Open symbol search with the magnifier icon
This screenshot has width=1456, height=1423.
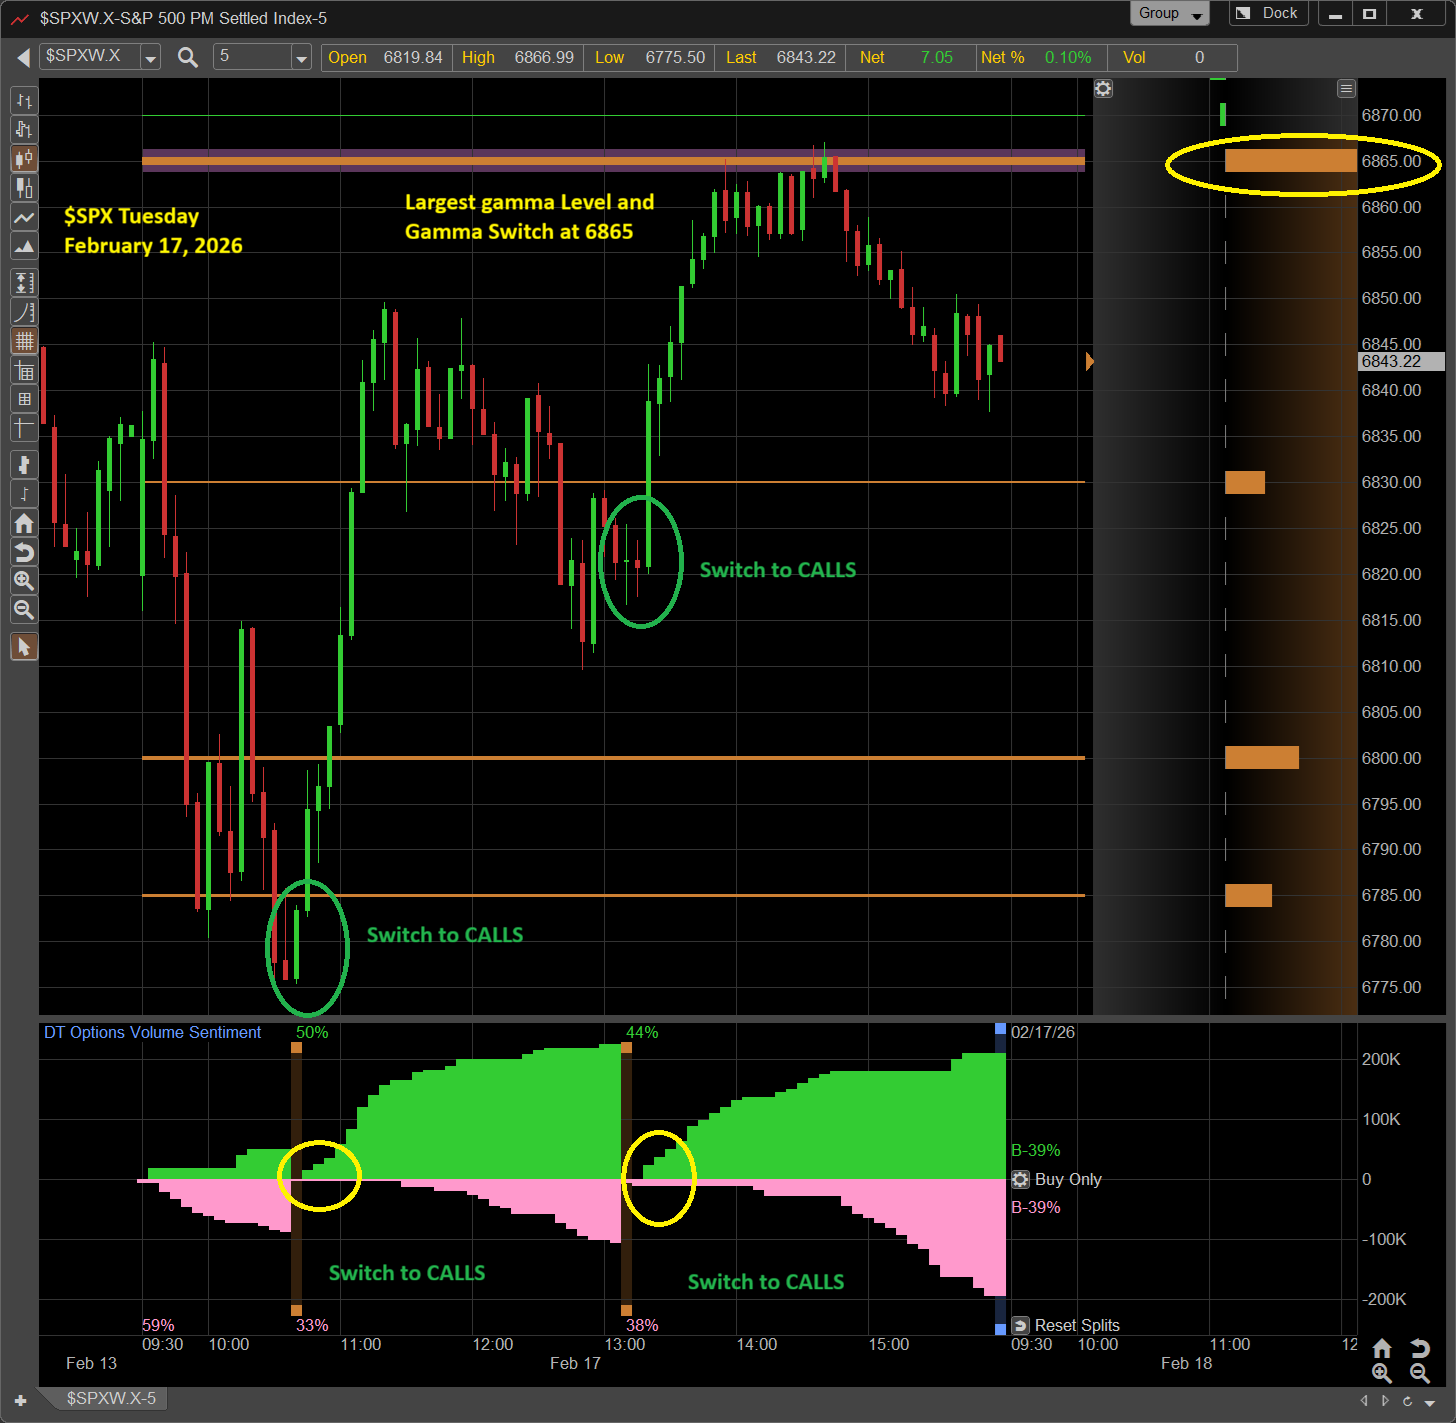coord(187,57)
